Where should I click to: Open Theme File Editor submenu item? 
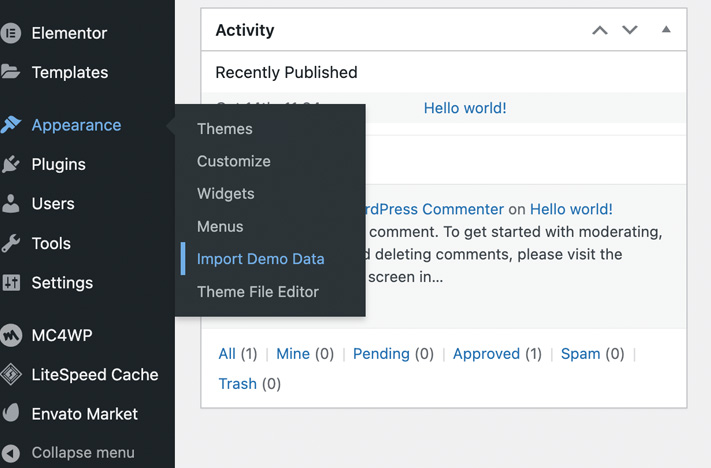(258, 291)
